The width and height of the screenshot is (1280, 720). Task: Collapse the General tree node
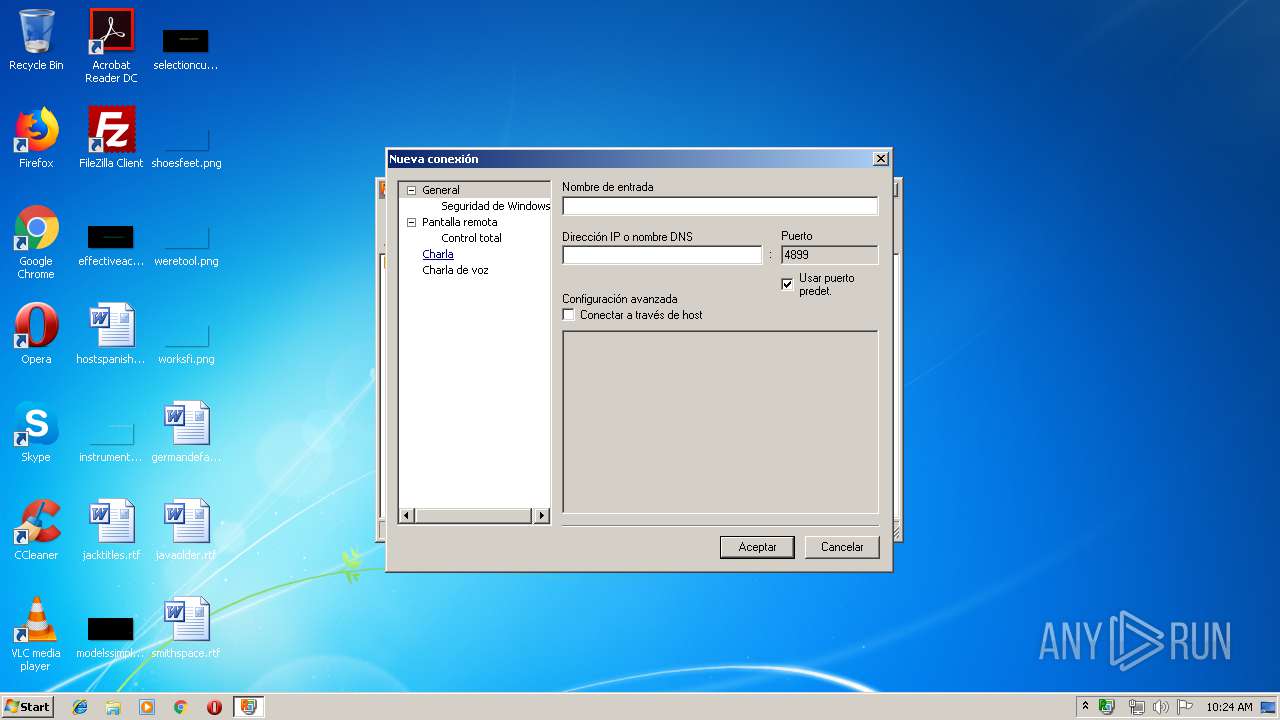point(411,190)
